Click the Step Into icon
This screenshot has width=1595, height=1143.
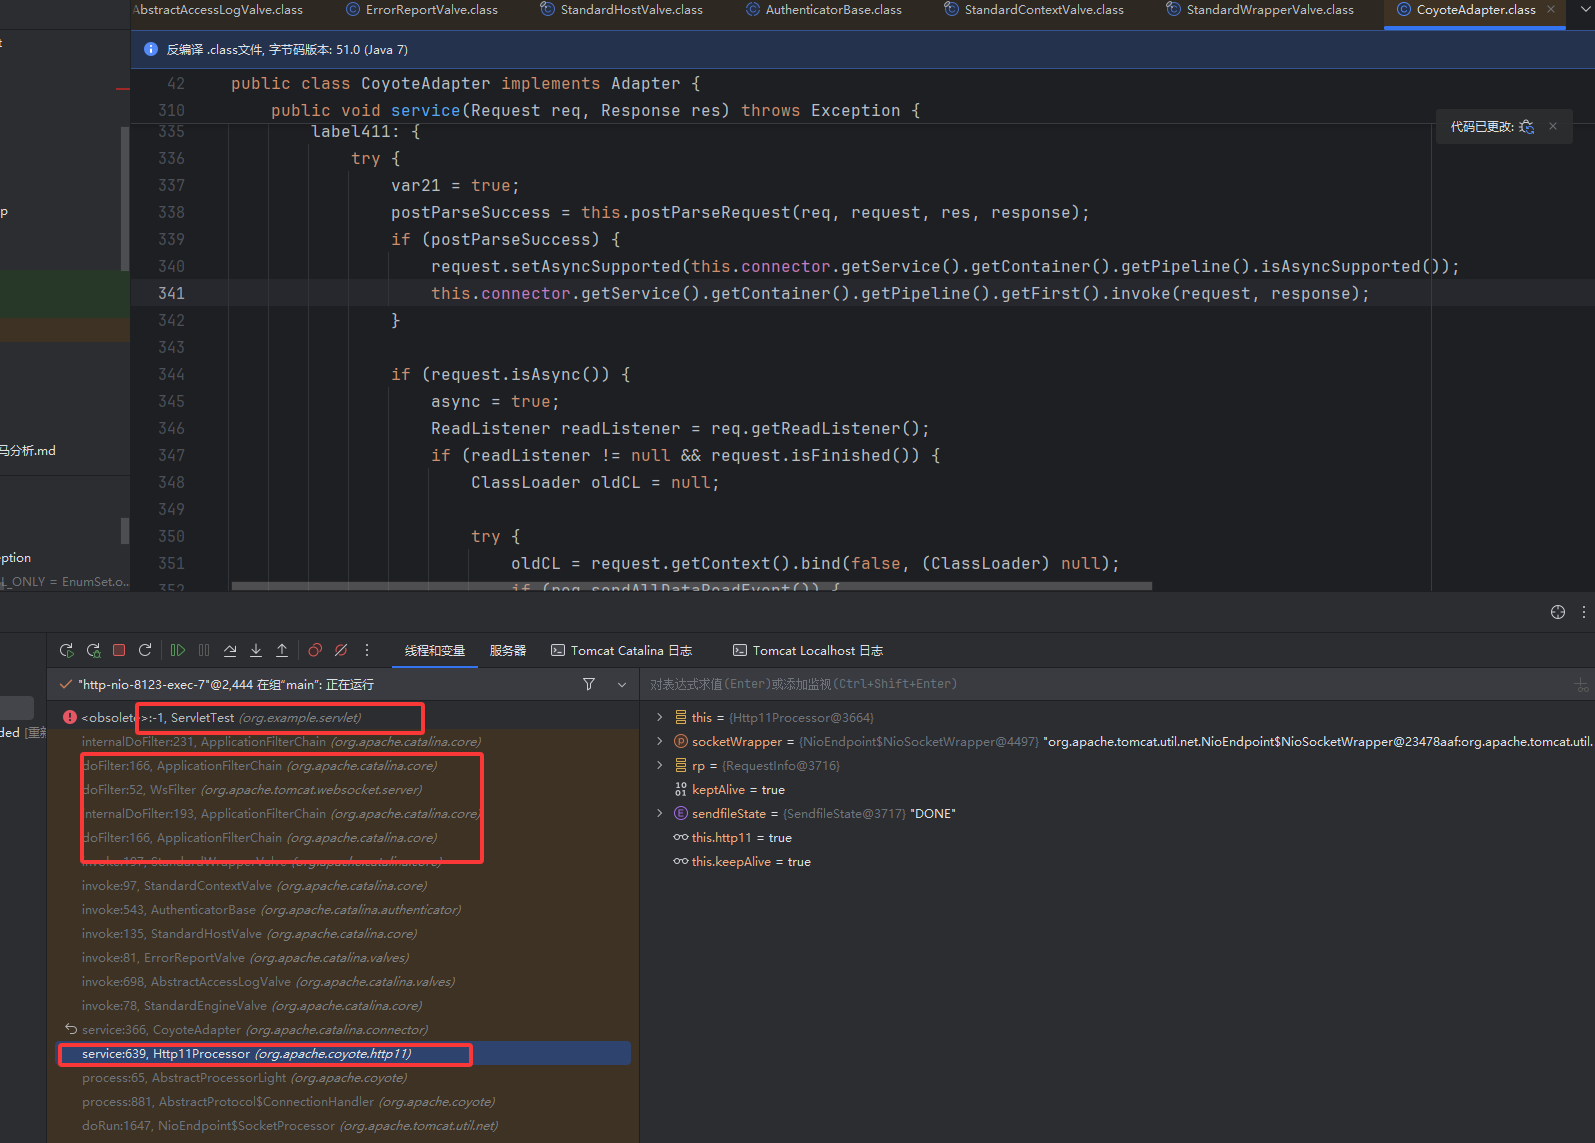coord(256,650)
